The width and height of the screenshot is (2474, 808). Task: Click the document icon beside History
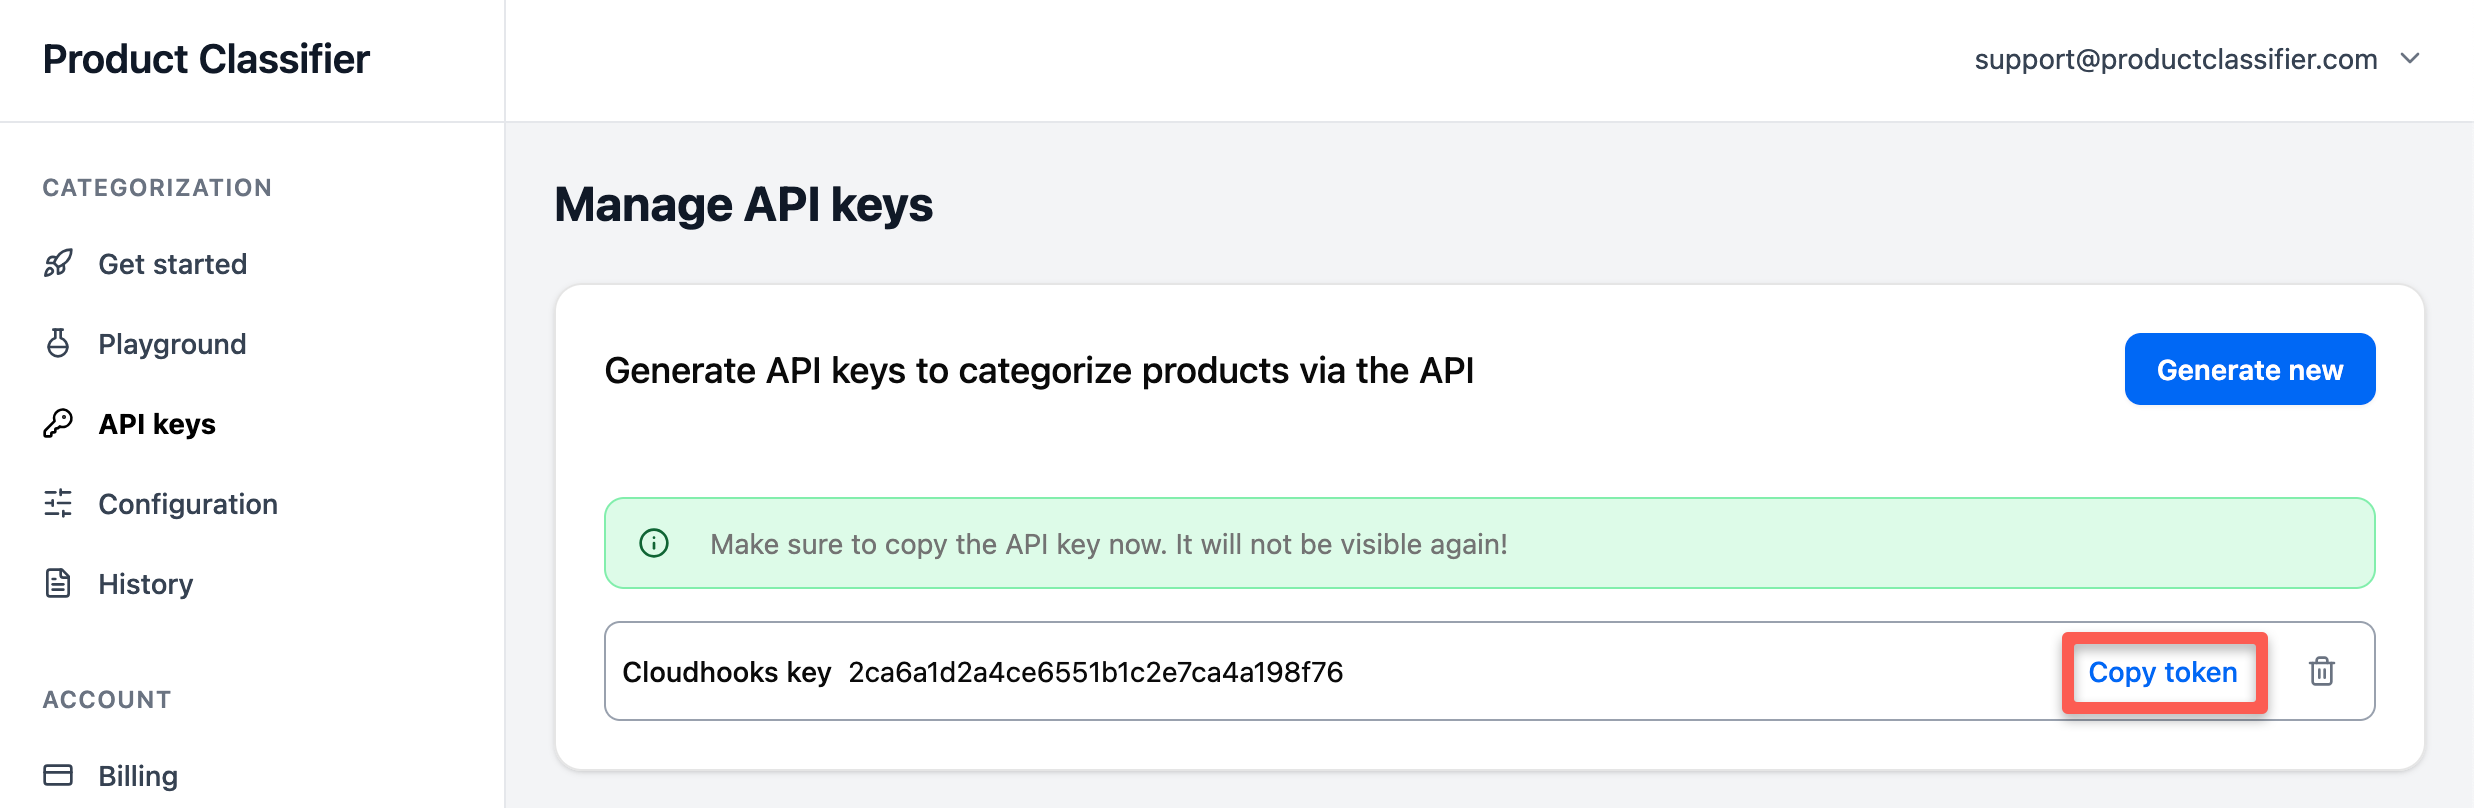(x=58, y=583)
